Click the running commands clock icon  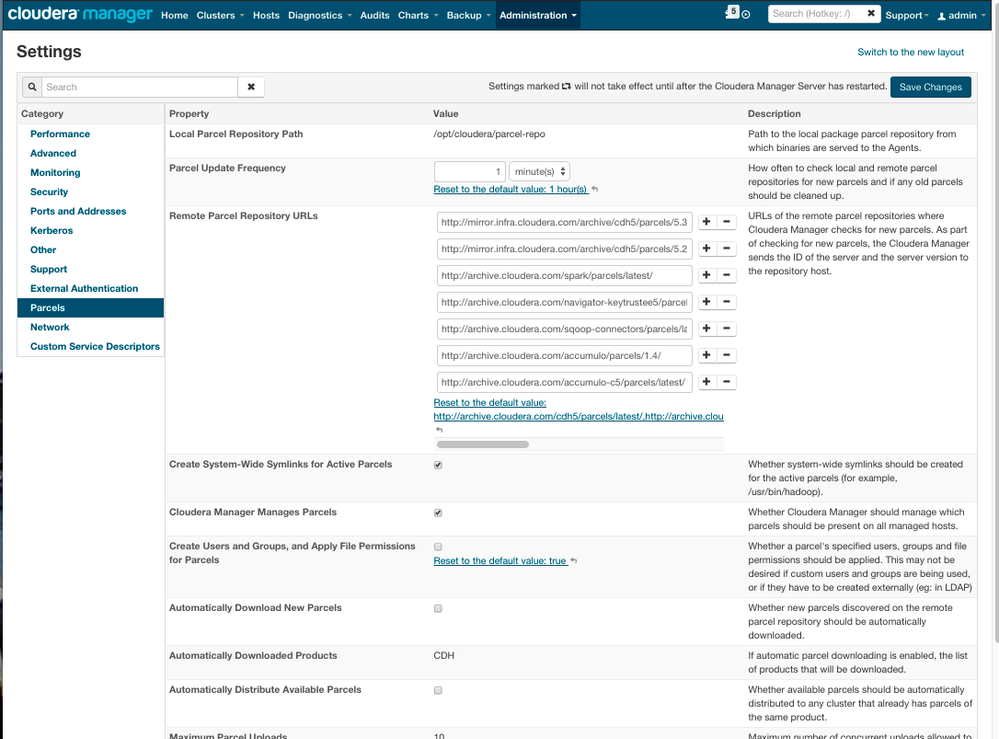(x=746, y=15)
